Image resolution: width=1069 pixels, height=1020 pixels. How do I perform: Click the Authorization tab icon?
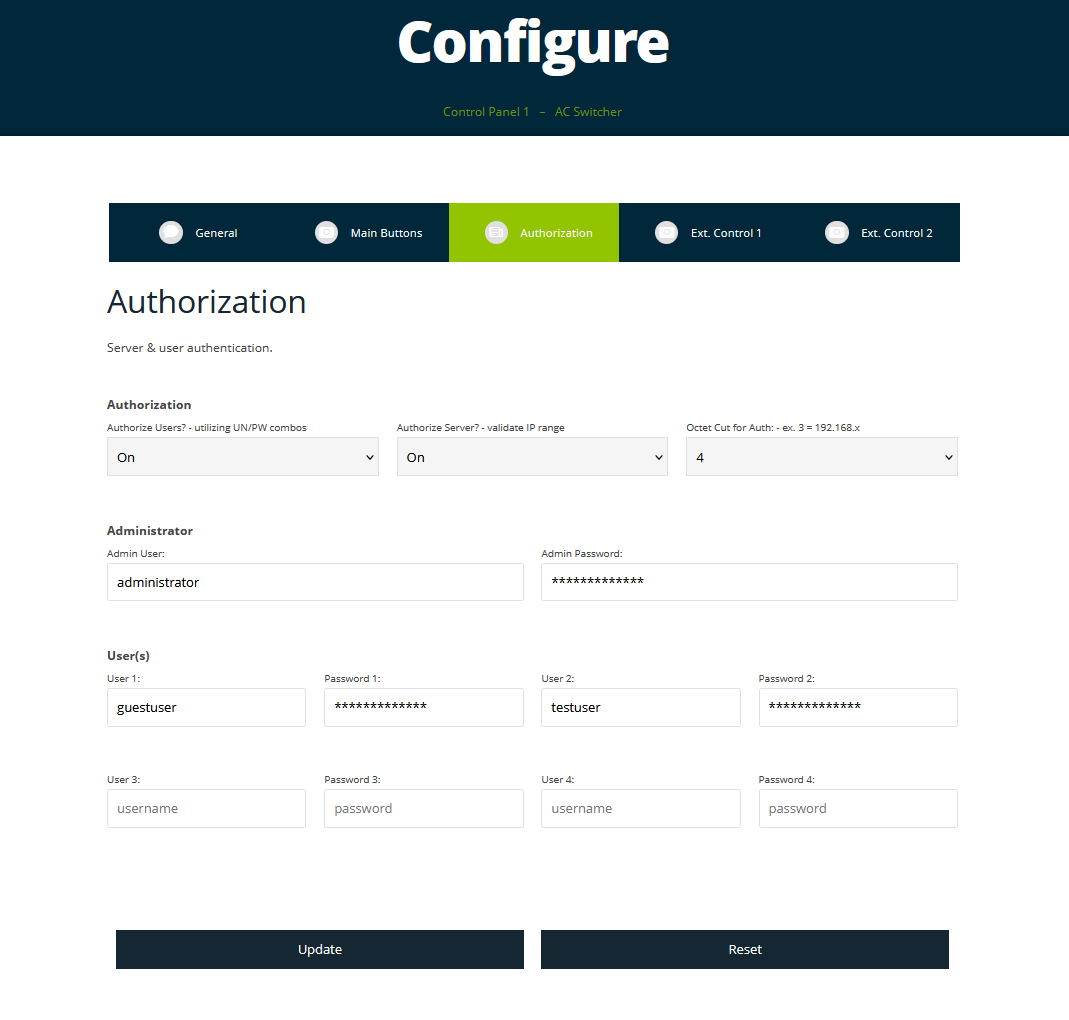point(496,233)
